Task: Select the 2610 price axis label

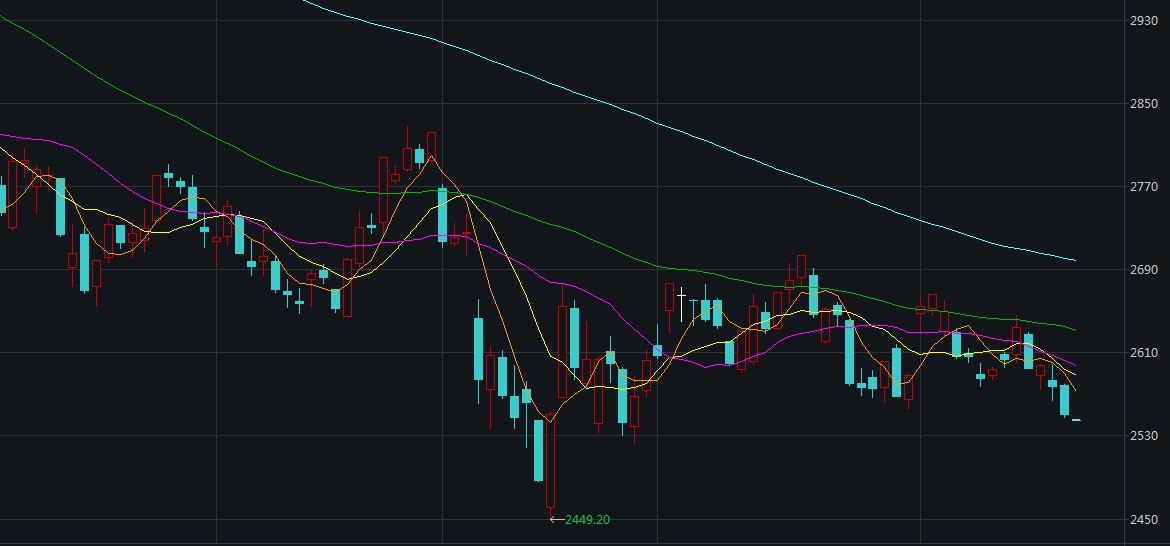Action: [x=1144, y=353]
